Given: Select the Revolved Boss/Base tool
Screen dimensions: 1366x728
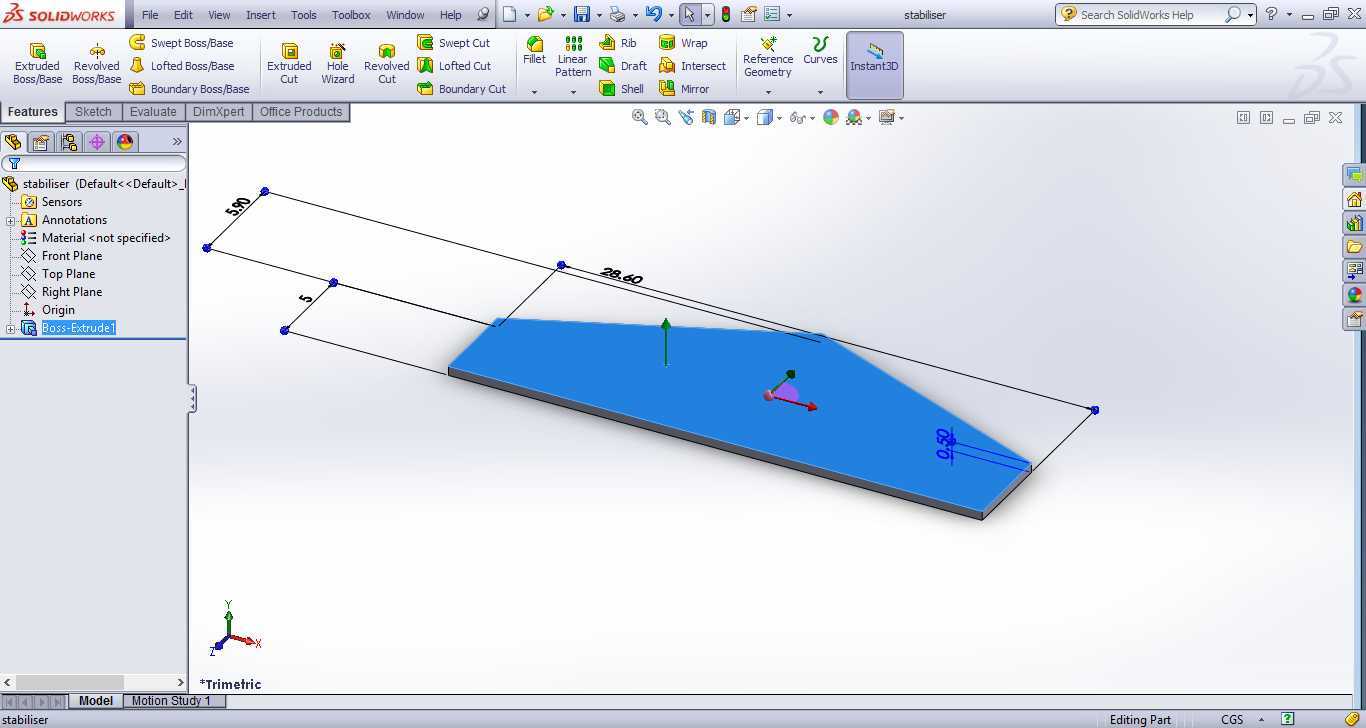Looking at the screenshot, I should point(96,63).
